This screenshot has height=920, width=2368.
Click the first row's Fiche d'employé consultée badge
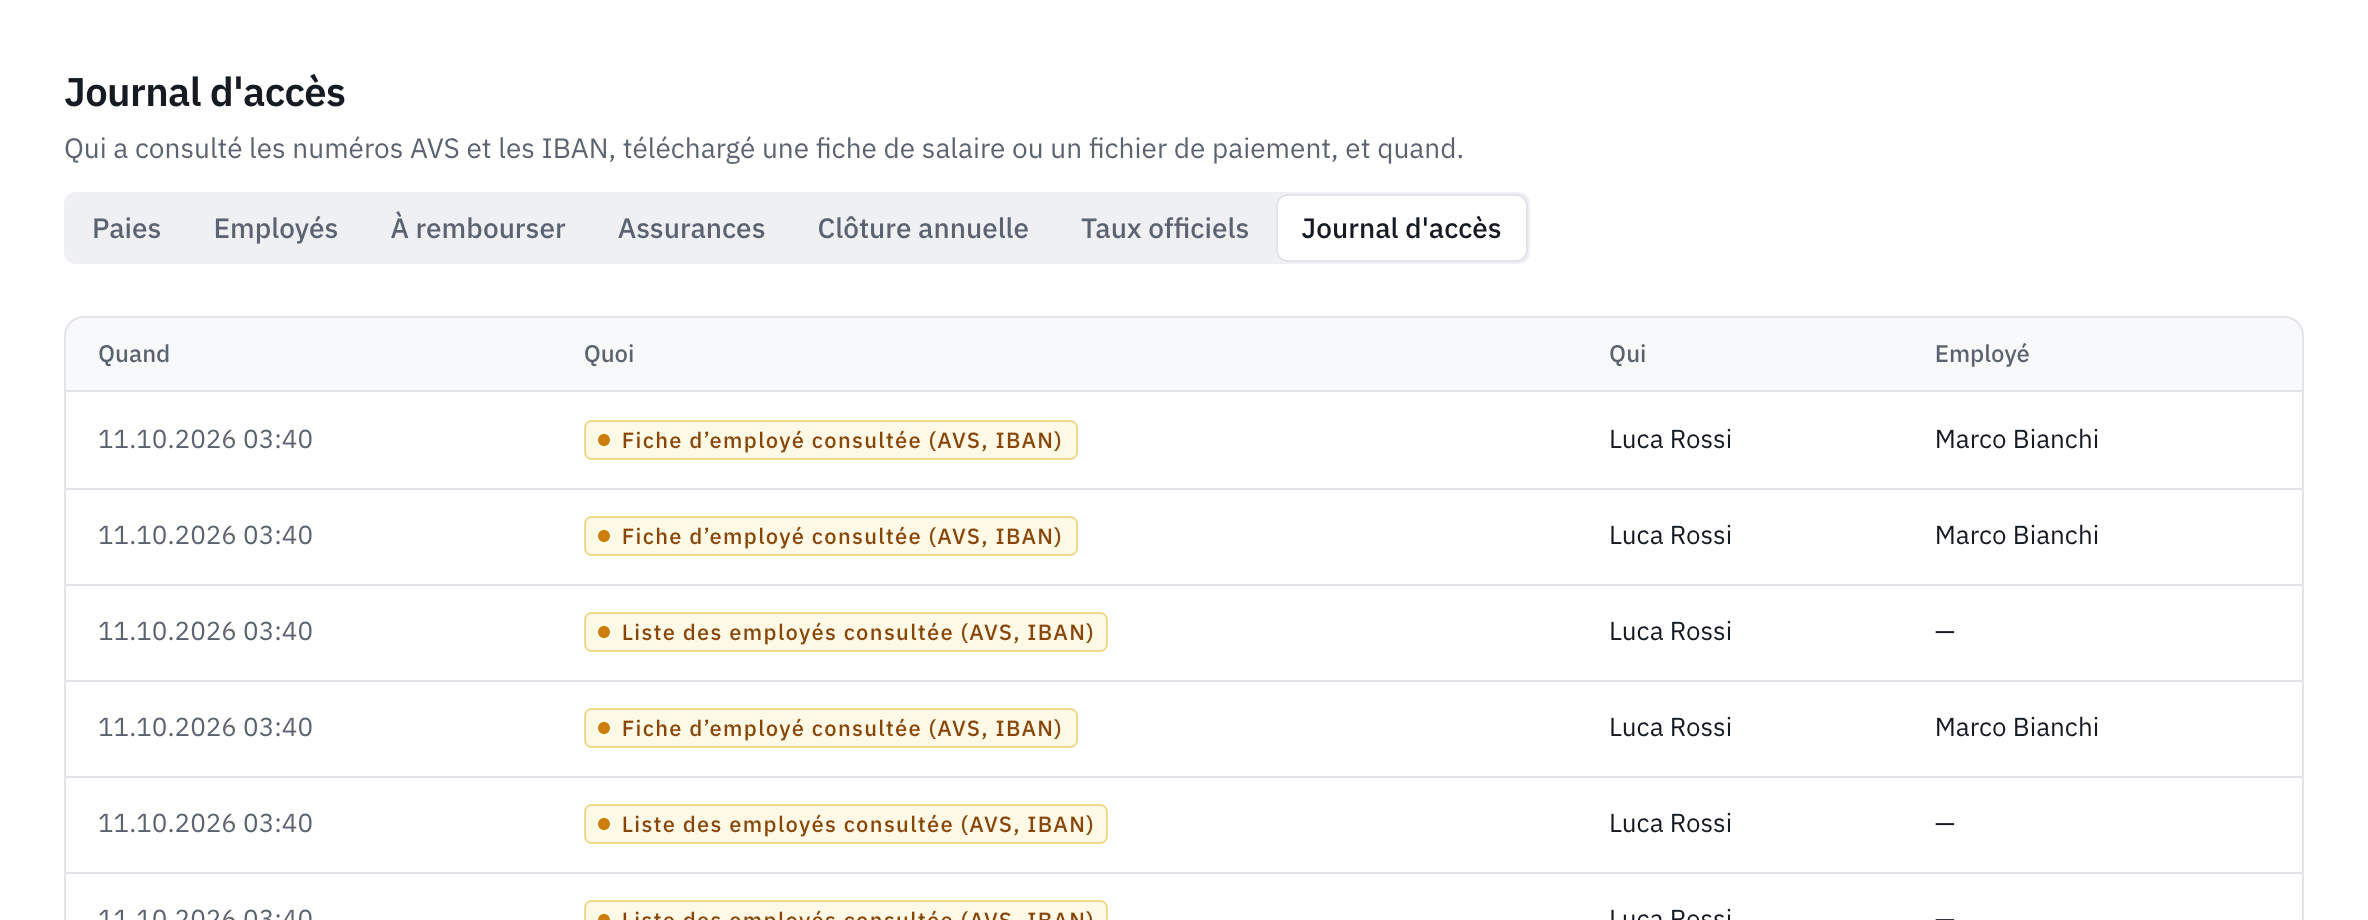point(830,440)
